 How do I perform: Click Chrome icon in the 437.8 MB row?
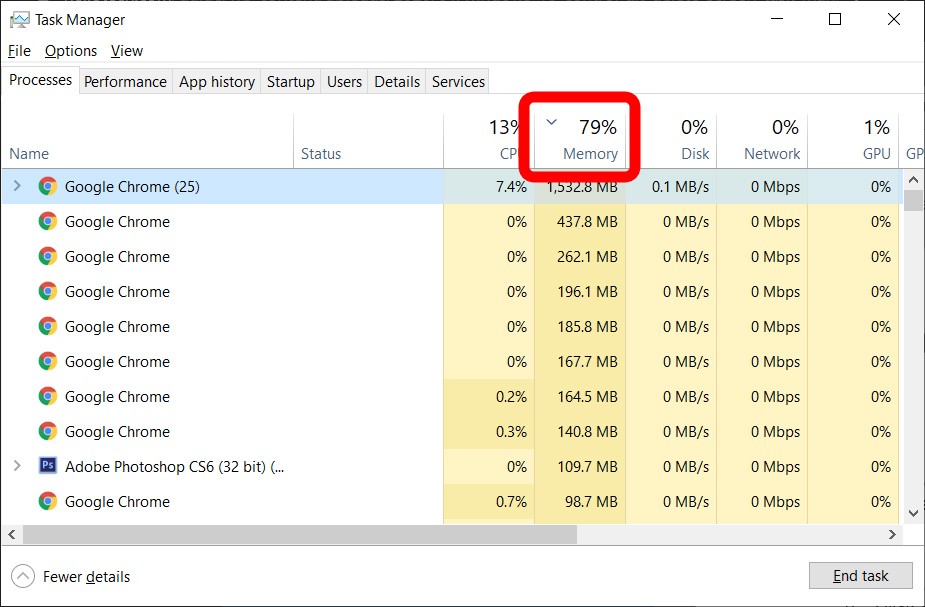(47, 221)
